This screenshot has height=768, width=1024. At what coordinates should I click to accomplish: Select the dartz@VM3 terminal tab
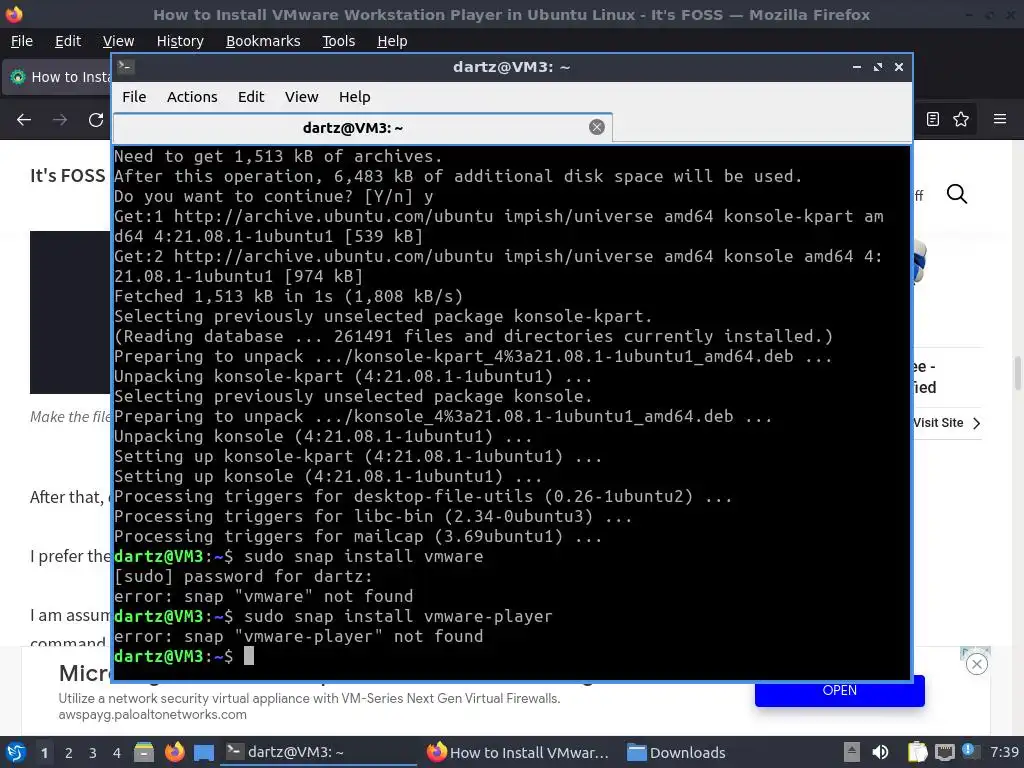(x=363, y=127)
